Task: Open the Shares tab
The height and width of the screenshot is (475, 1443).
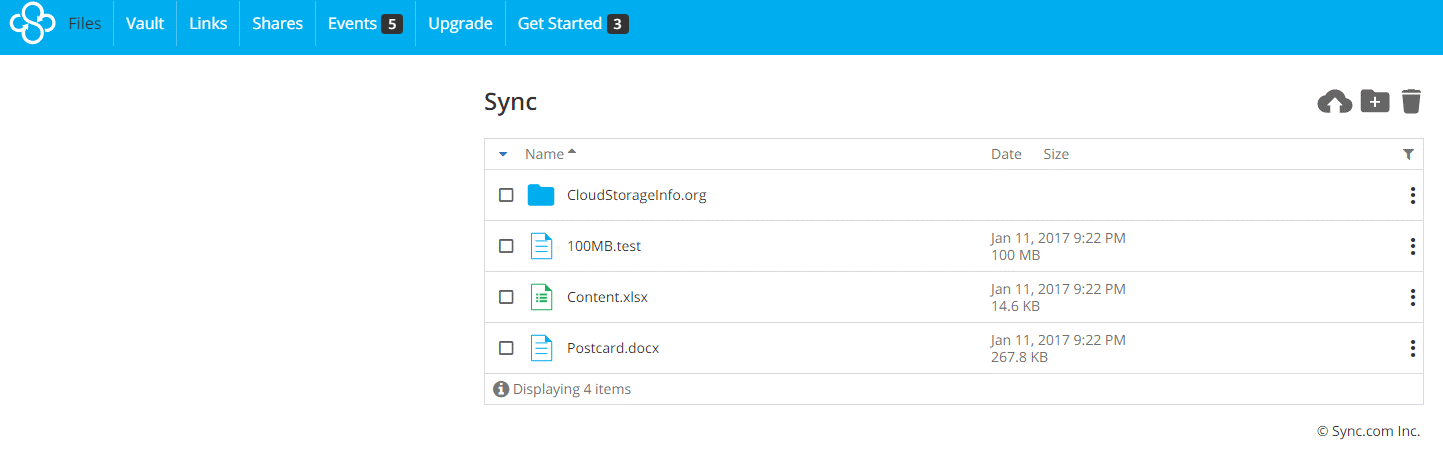Action: point(277,23)
